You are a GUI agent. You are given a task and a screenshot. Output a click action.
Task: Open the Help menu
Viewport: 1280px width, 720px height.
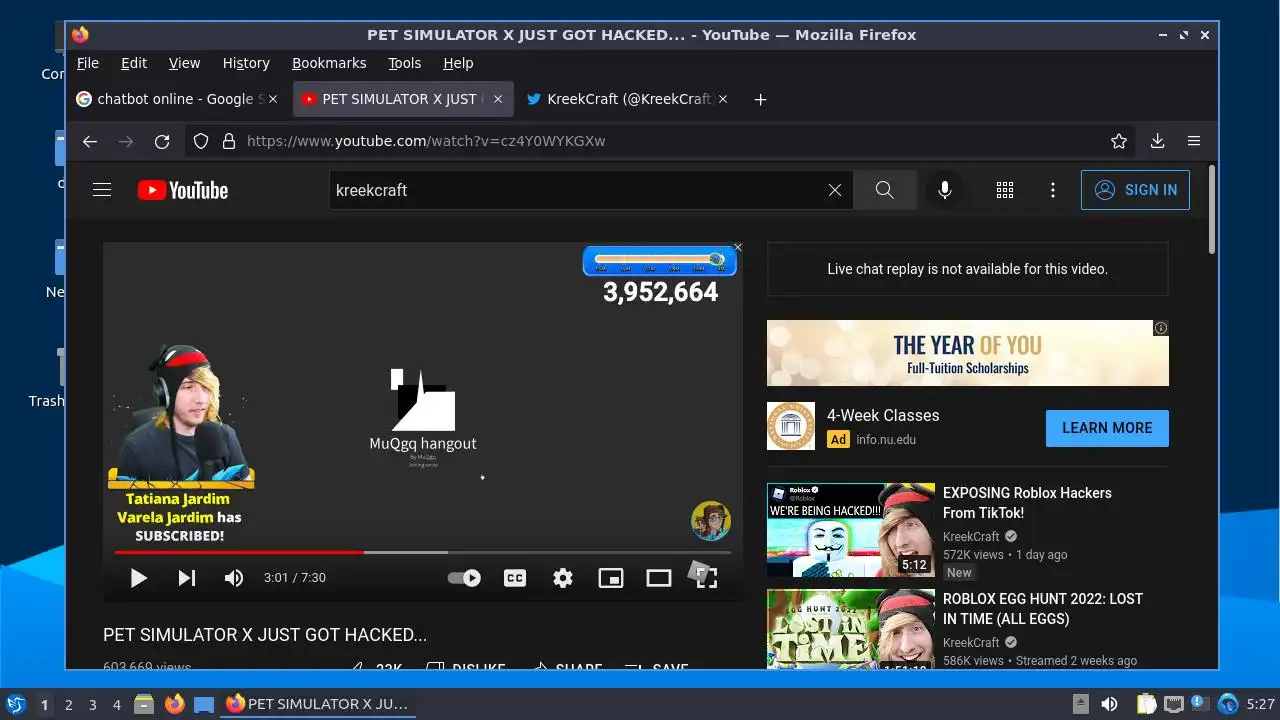pos(458,63)
